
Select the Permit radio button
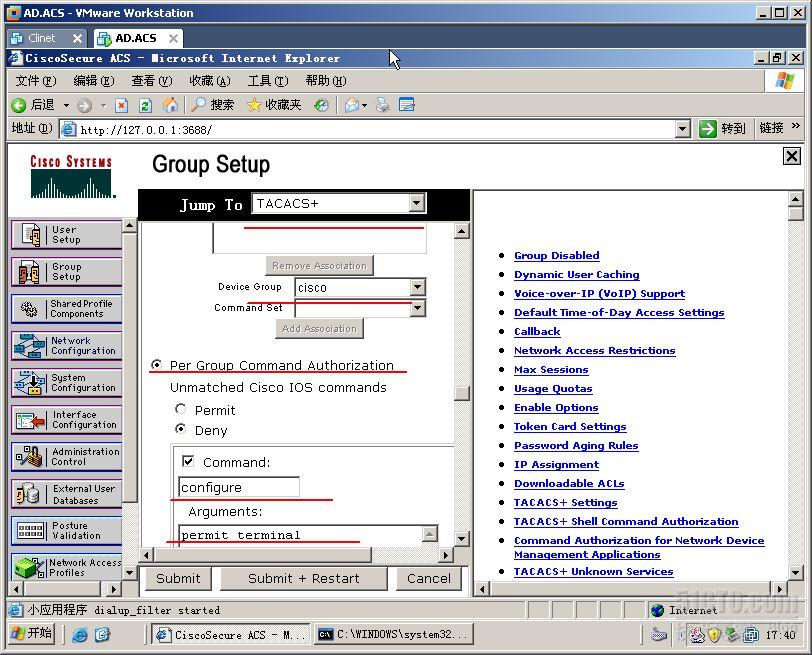(x=180, y=409)
